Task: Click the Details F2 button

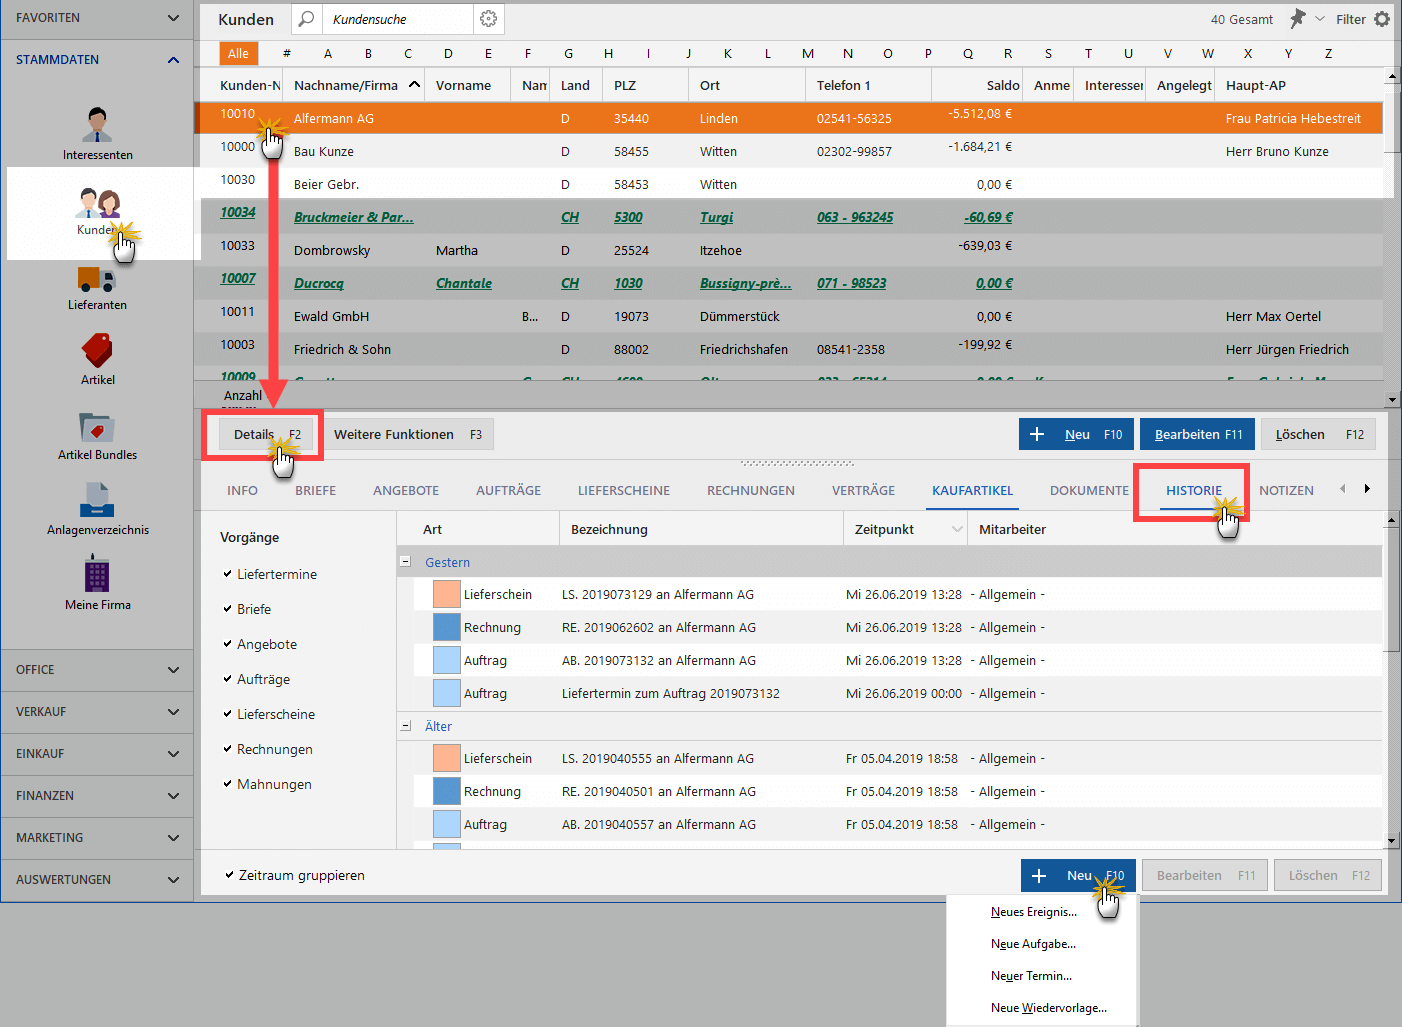Action: click(266, 434)
